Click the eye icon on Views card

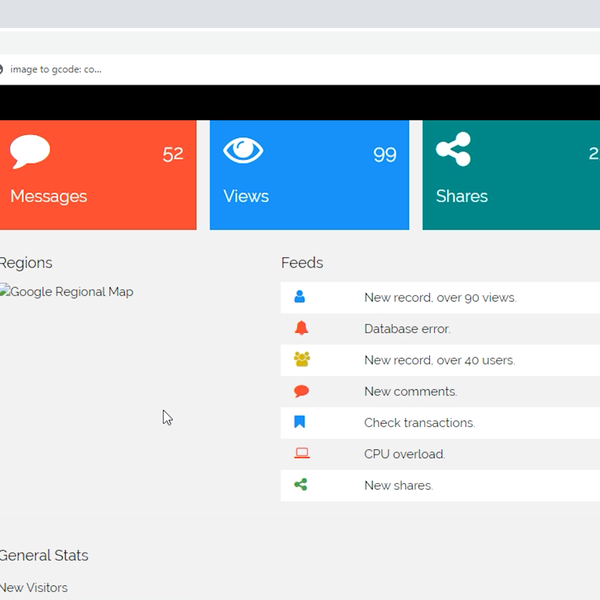click(x=243, y=151)
